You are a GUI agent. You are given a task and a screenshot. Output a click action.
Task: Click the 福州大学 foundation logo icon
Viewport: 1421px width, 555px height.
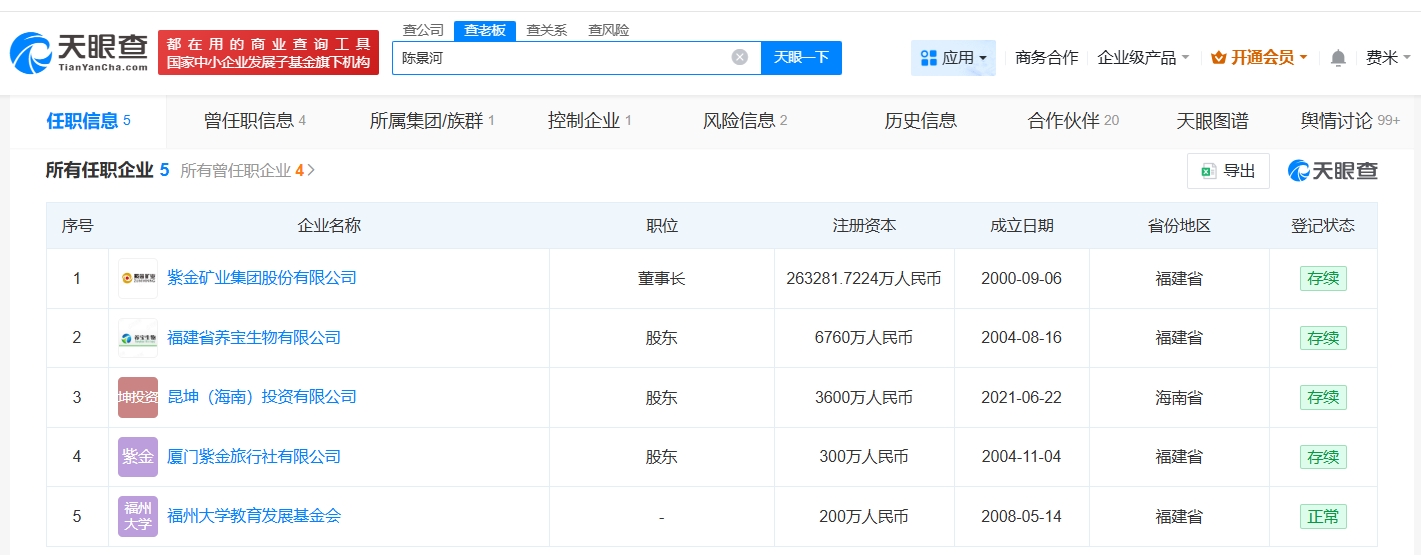(x=138, y=516)
